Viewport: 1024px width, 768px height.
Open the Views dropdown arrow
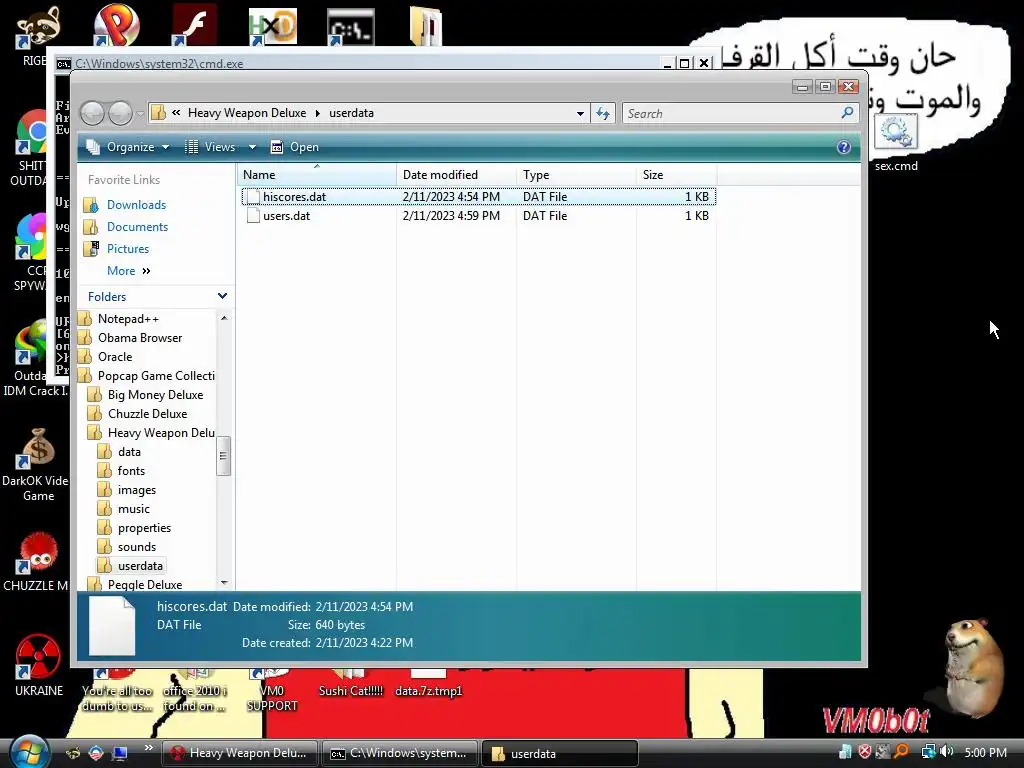tap(252, 147)
